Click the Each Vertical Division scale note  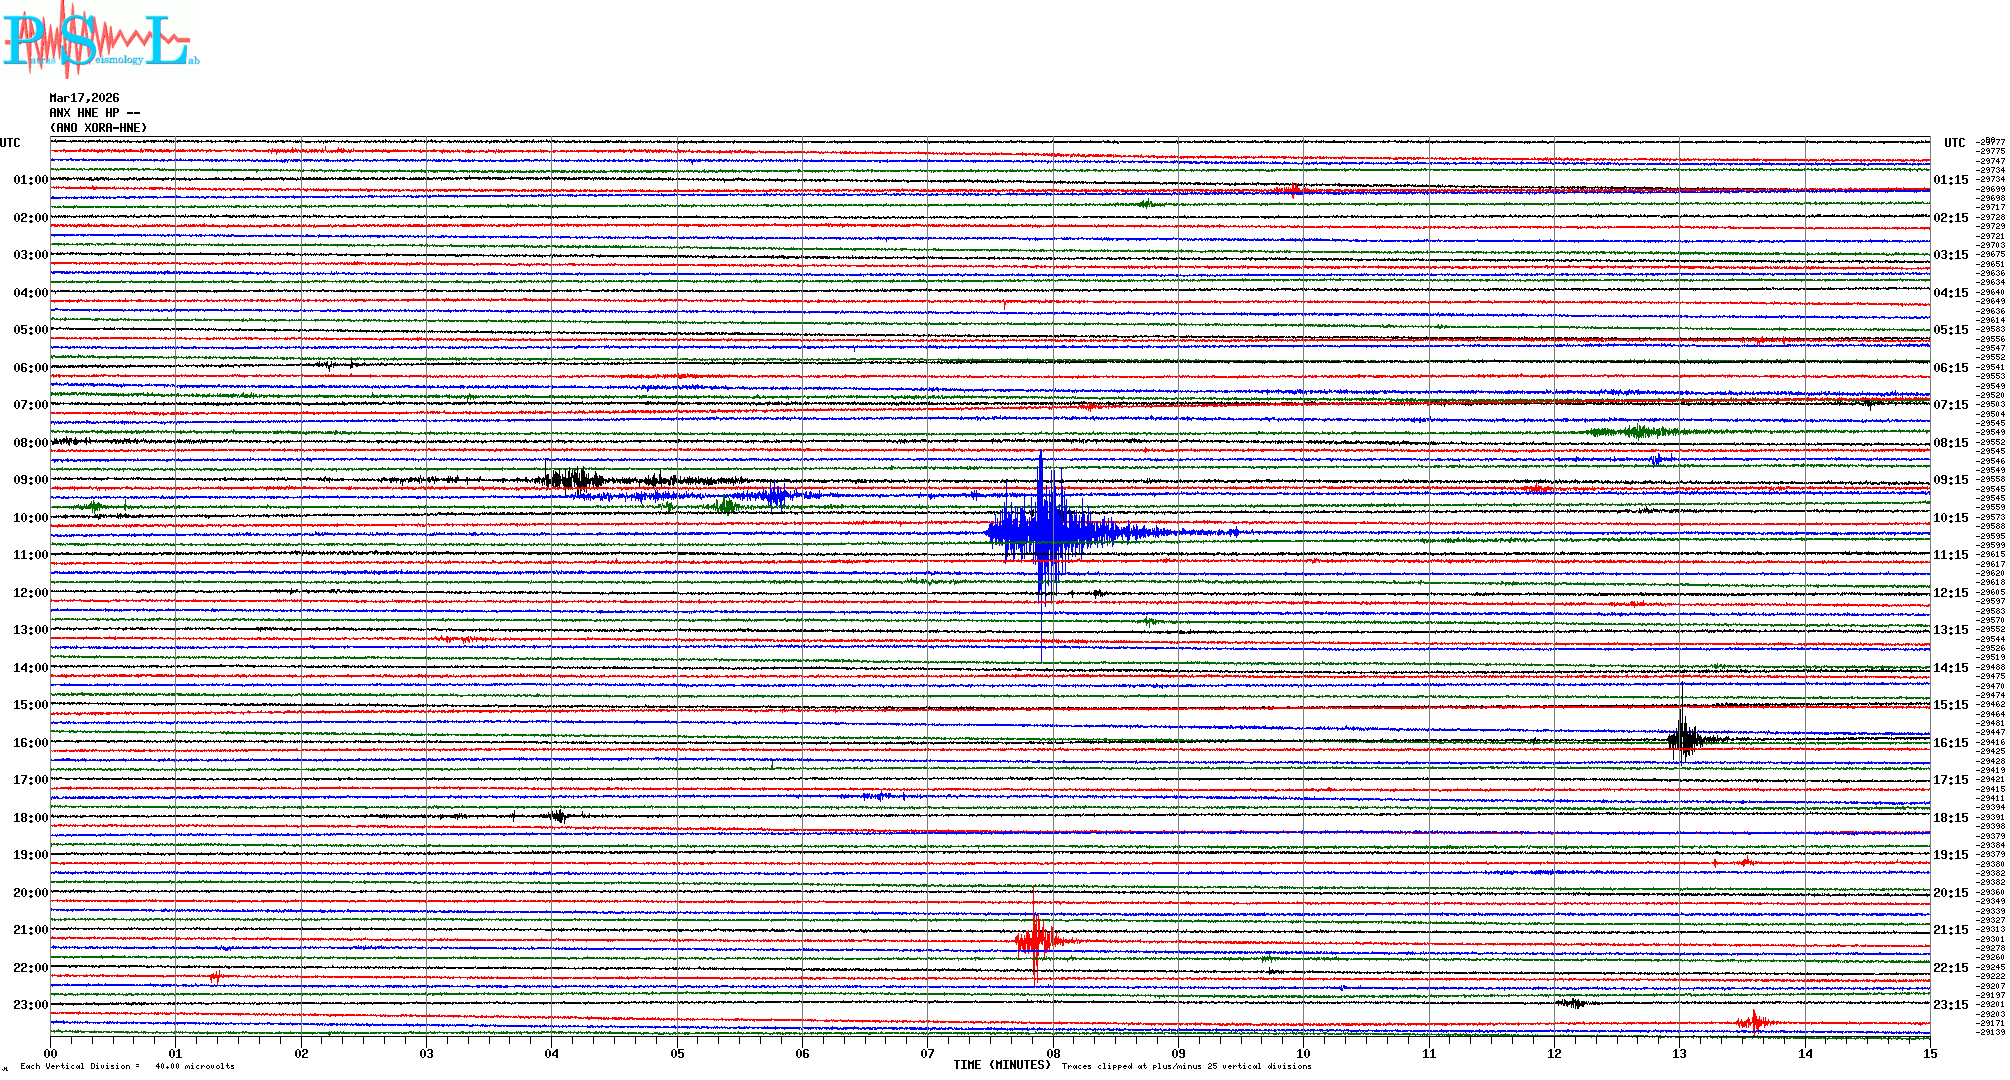pyautogui.click(x=127, y=1066)
